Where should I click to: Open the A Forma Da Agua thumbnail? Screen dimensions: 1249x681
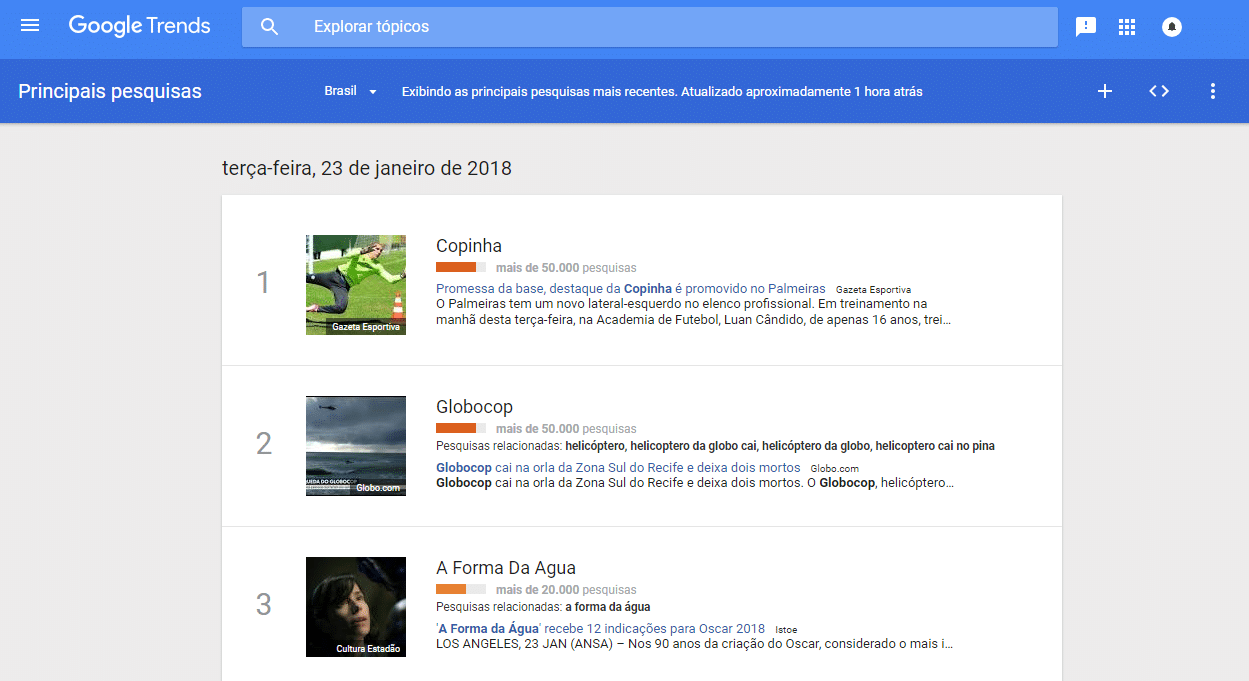[x=356, y=607]
